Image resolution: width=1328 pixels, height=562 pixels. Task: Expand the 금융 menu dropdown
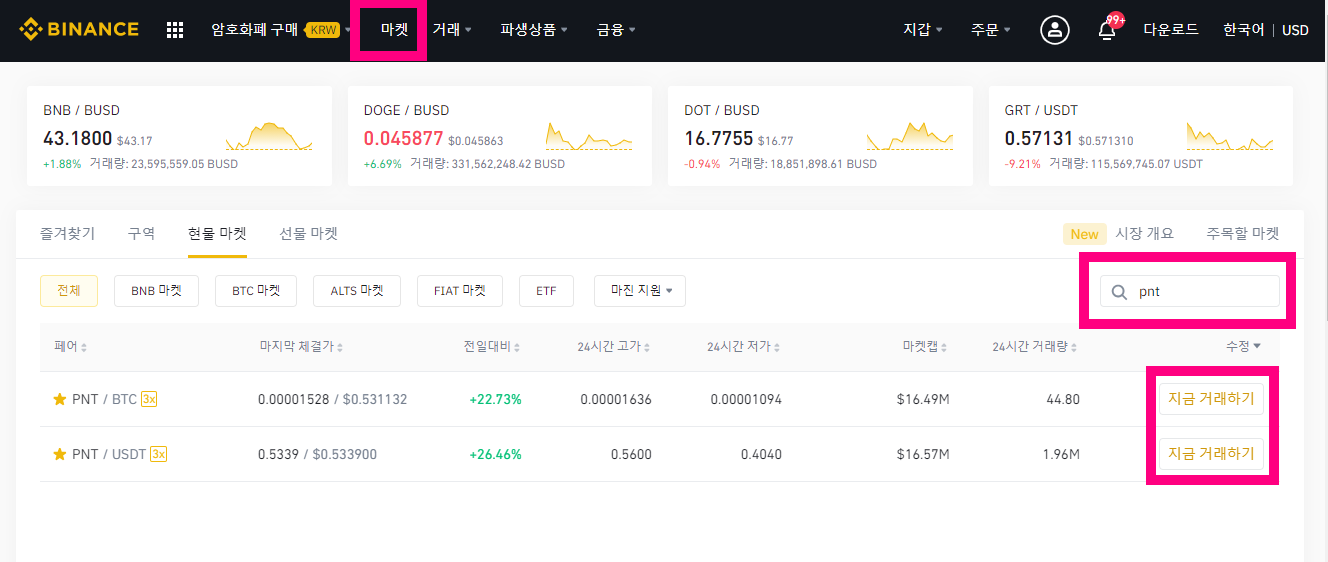tap(616, 30)
